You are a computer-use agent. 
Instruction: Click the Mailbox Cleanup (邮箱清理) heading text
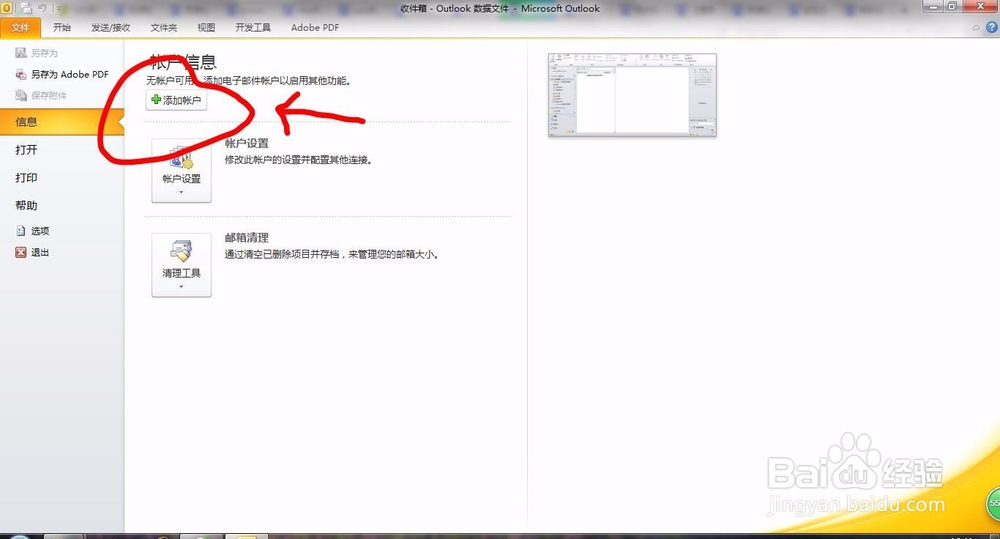[246, 238]
